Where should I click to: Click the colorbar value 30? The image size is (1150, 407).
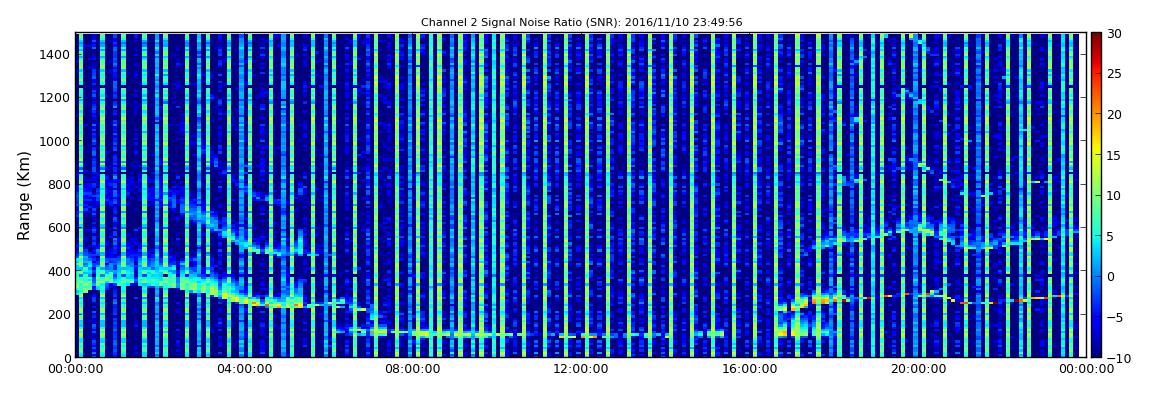(x=1114, y=34)
